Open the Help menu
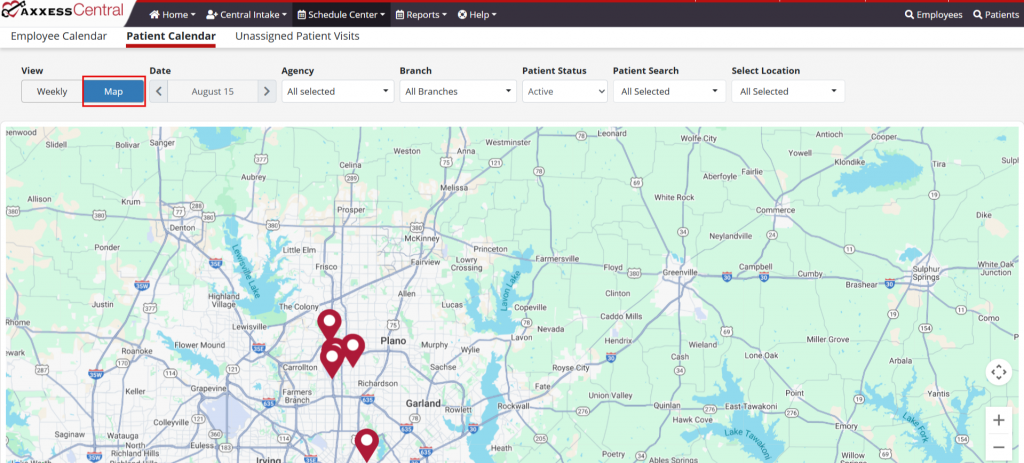Viewport: 1024px width, 463px height. coord(477,14)
